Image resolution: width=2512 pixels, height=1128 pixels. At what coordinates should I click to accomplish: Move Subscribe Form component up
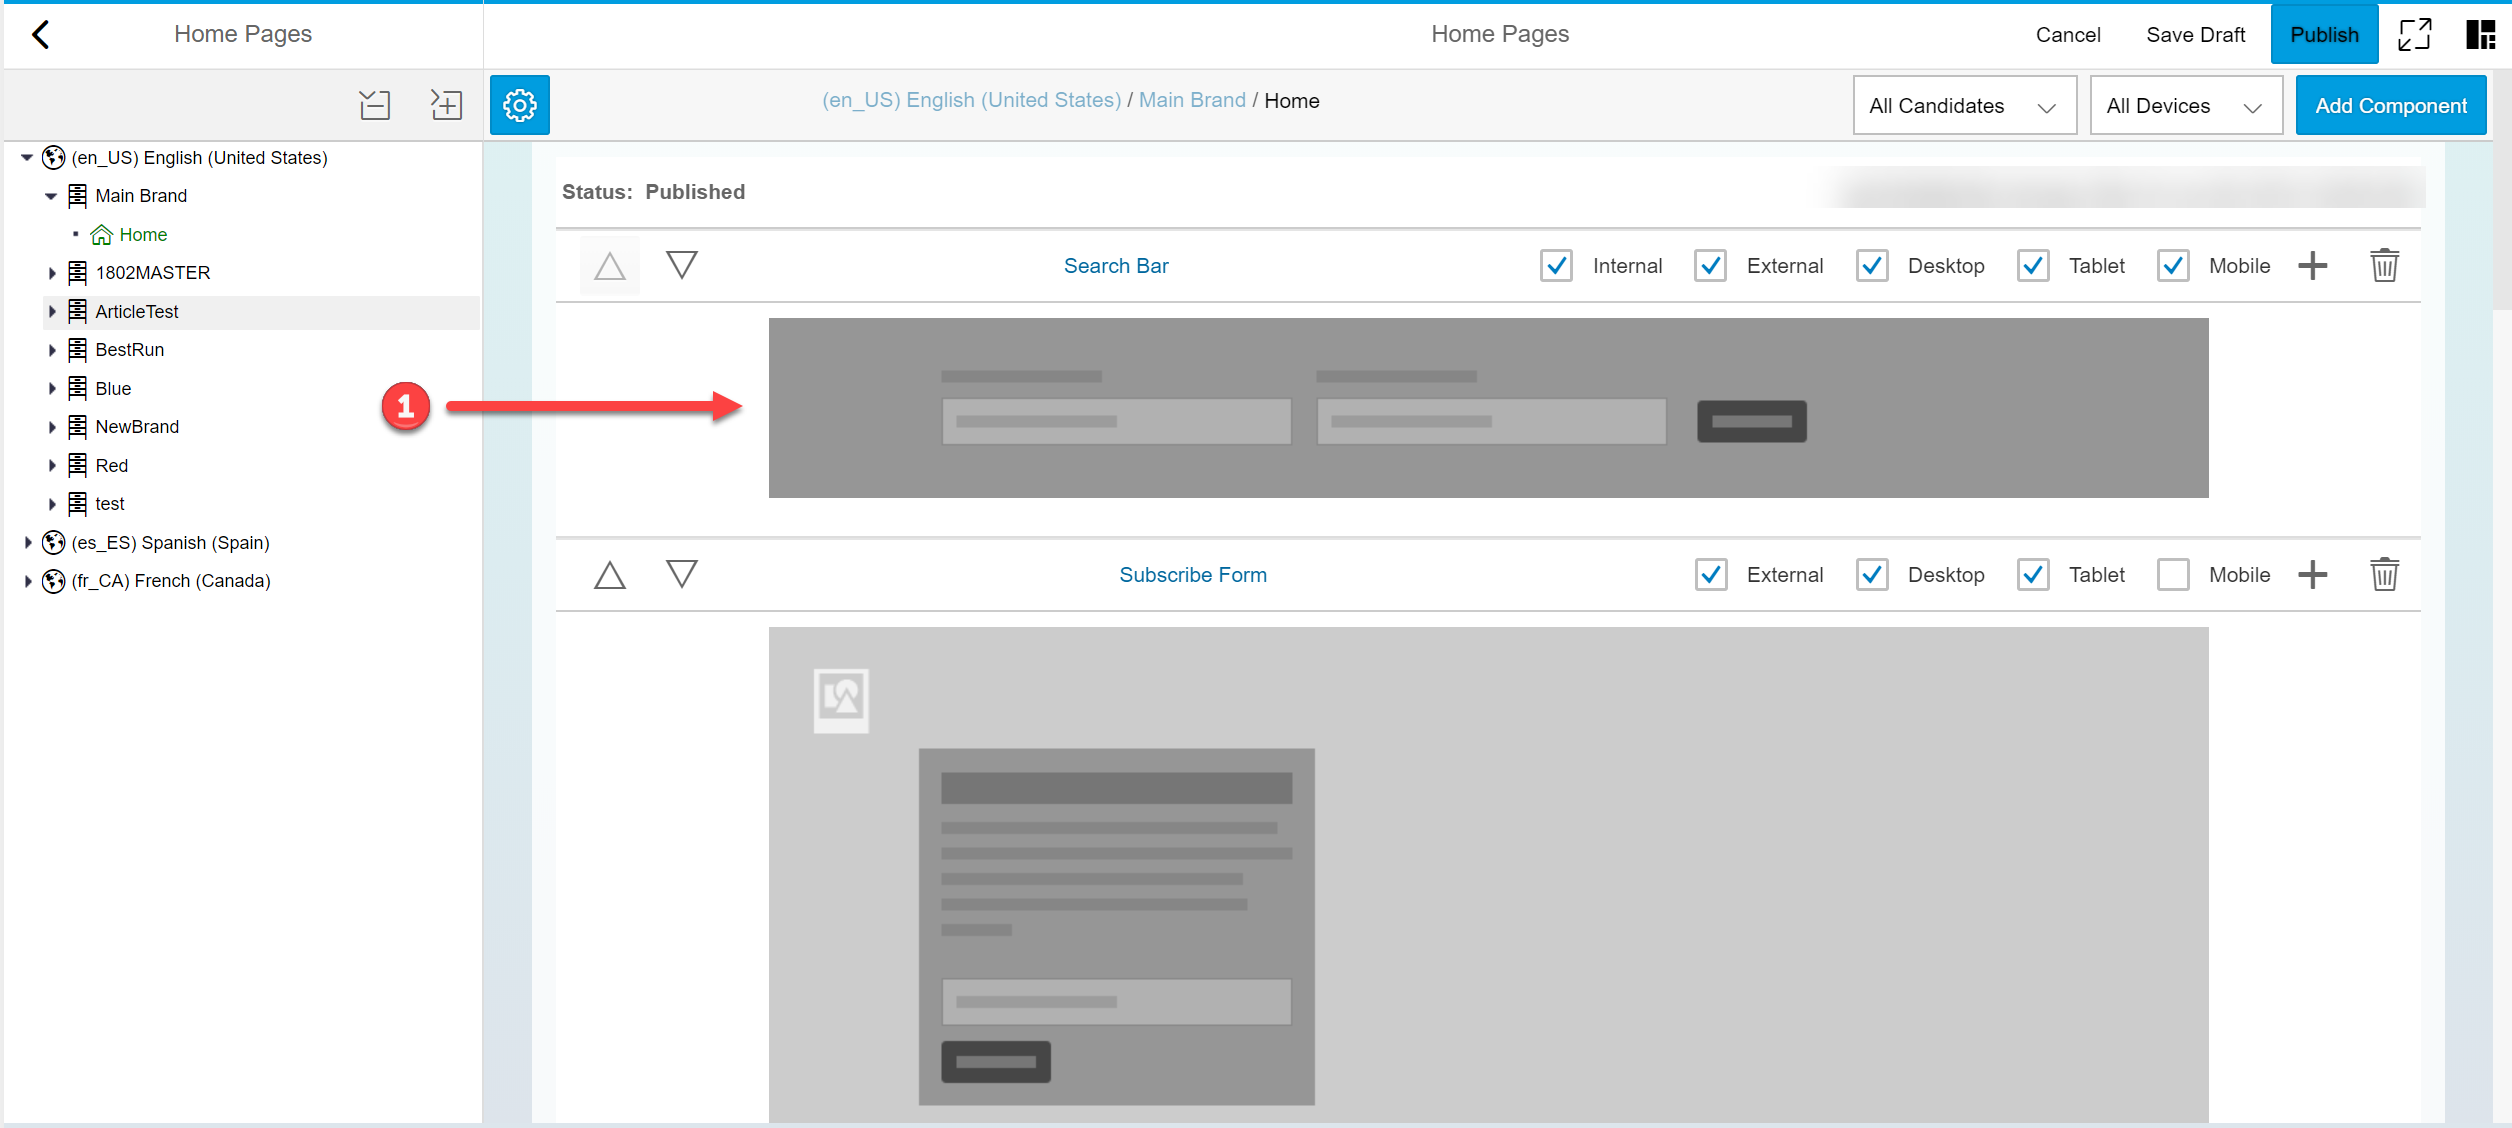click(x=610, y=575)
